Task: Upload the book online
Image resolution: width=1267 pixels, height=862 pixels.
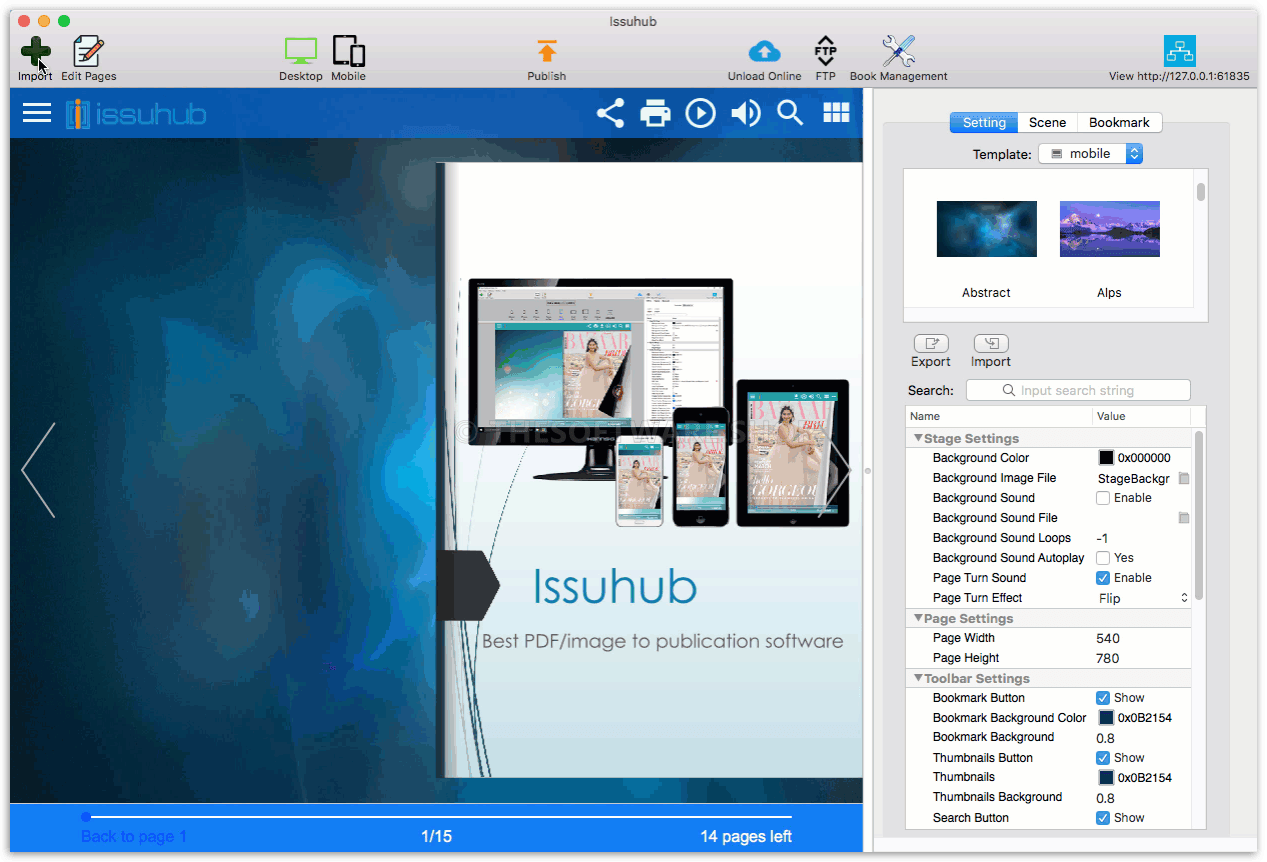Action: click(x=763, y=50)
